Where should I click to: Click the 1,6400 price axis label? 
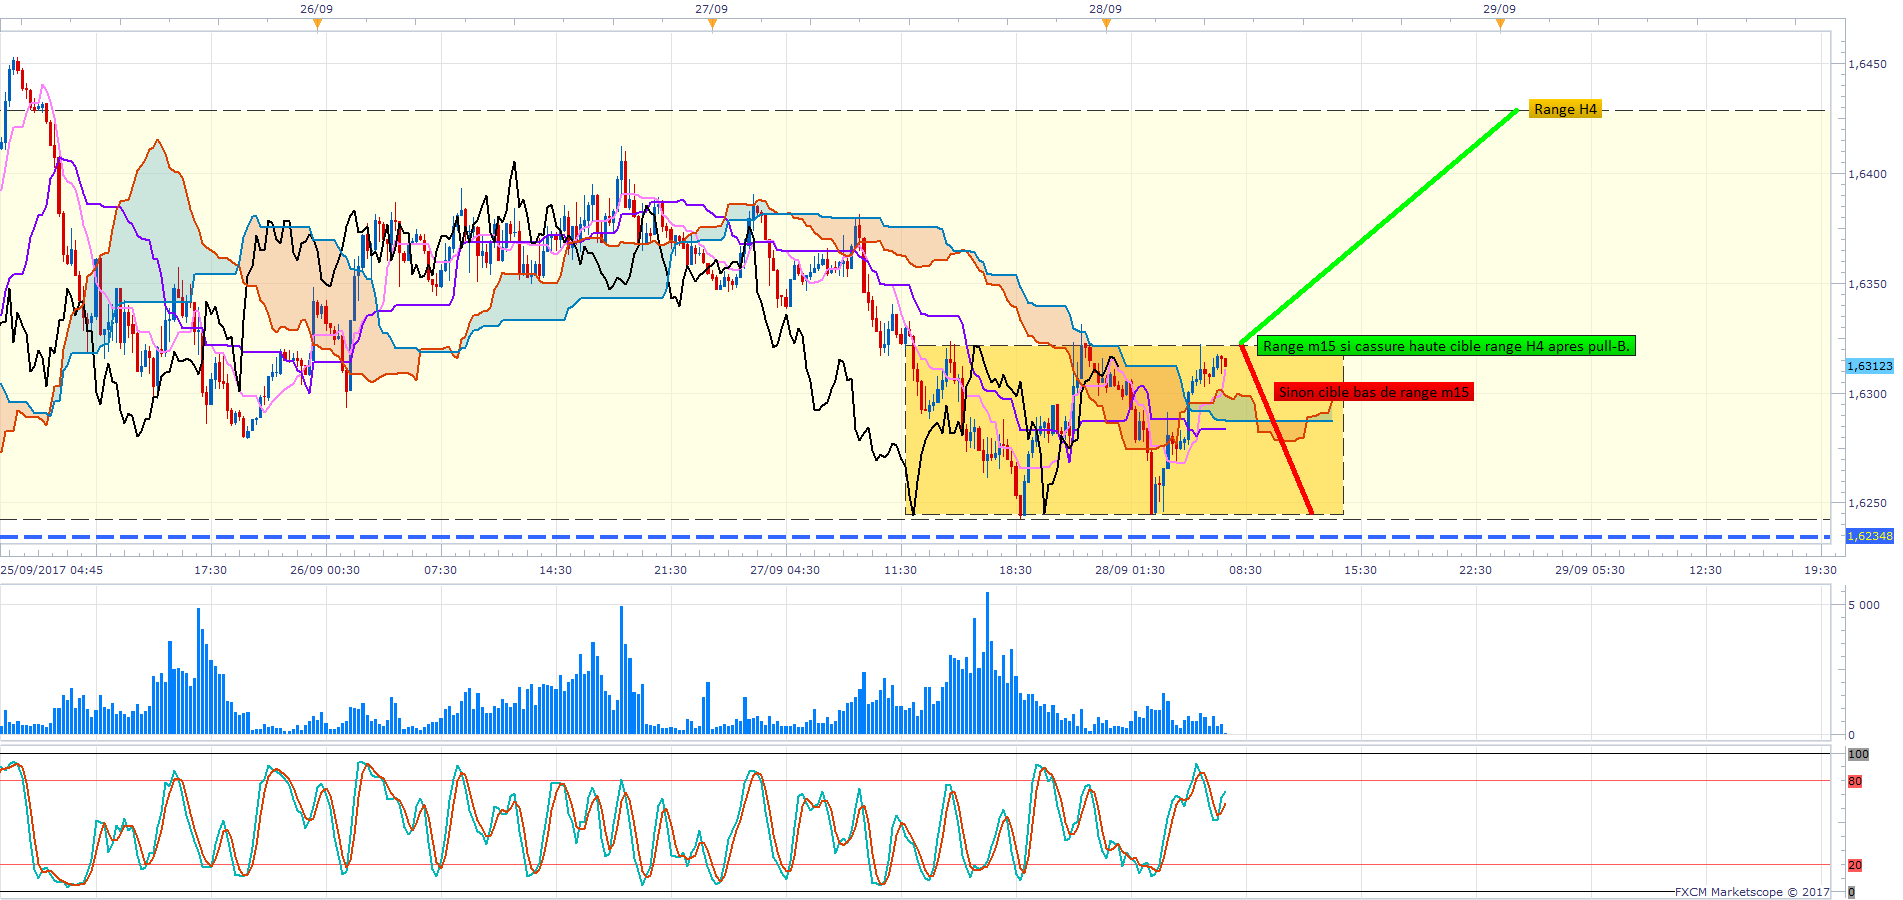[1867, 174]
